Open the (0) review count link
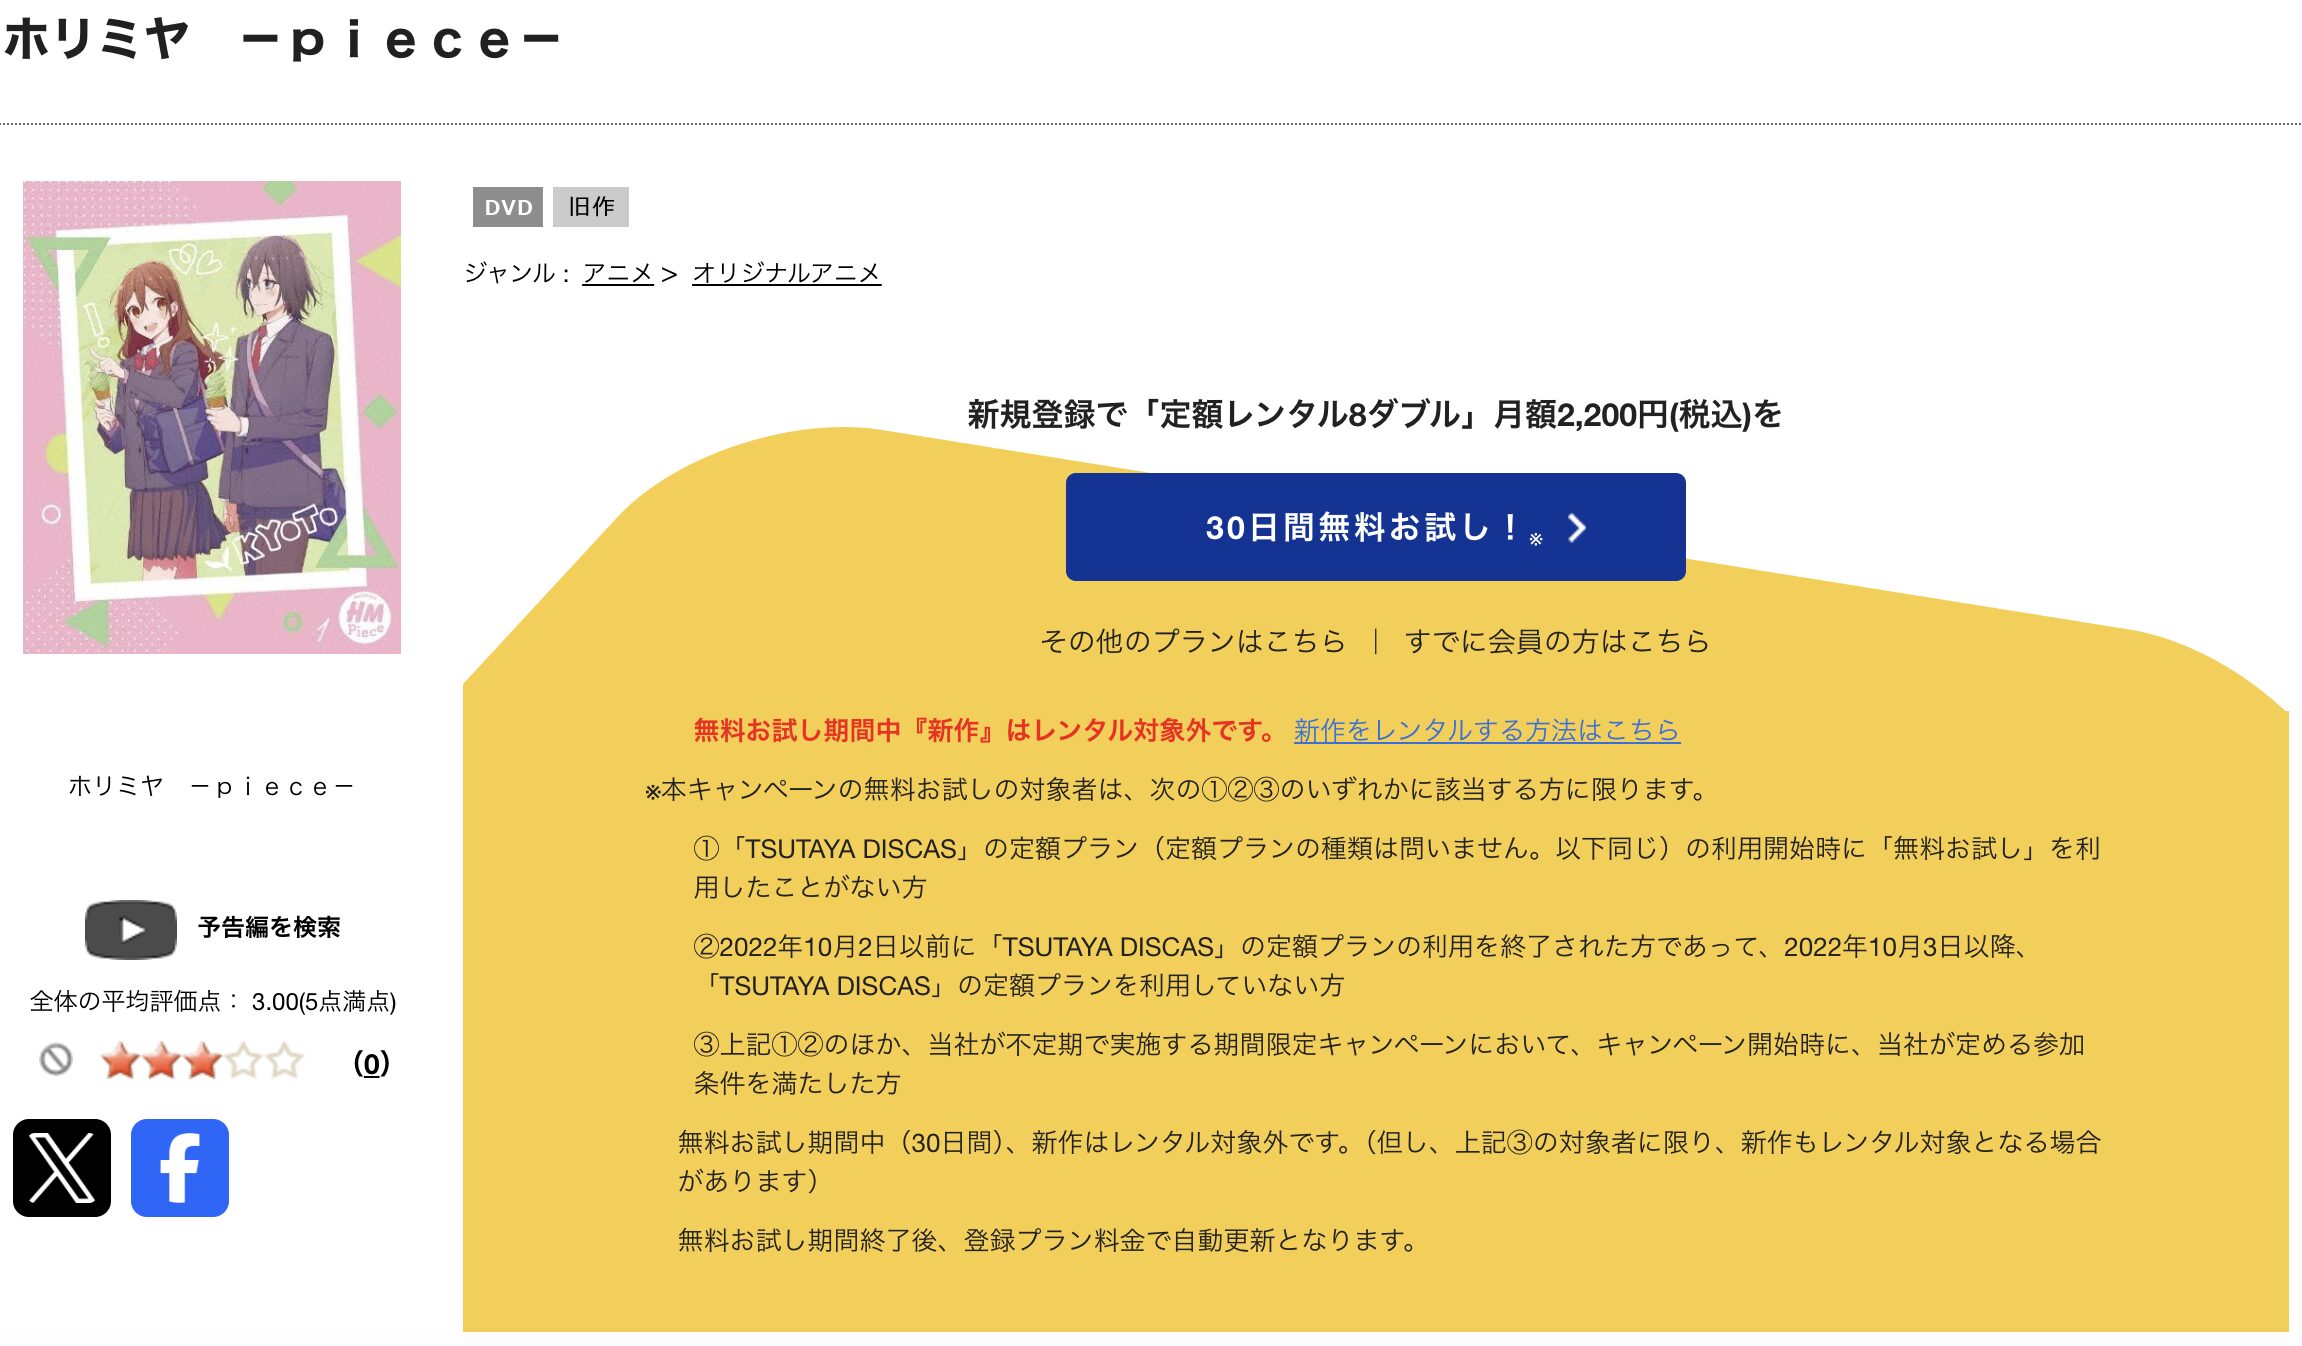The width and height of the screenshot is (2302, 1346). (371, 1062)
